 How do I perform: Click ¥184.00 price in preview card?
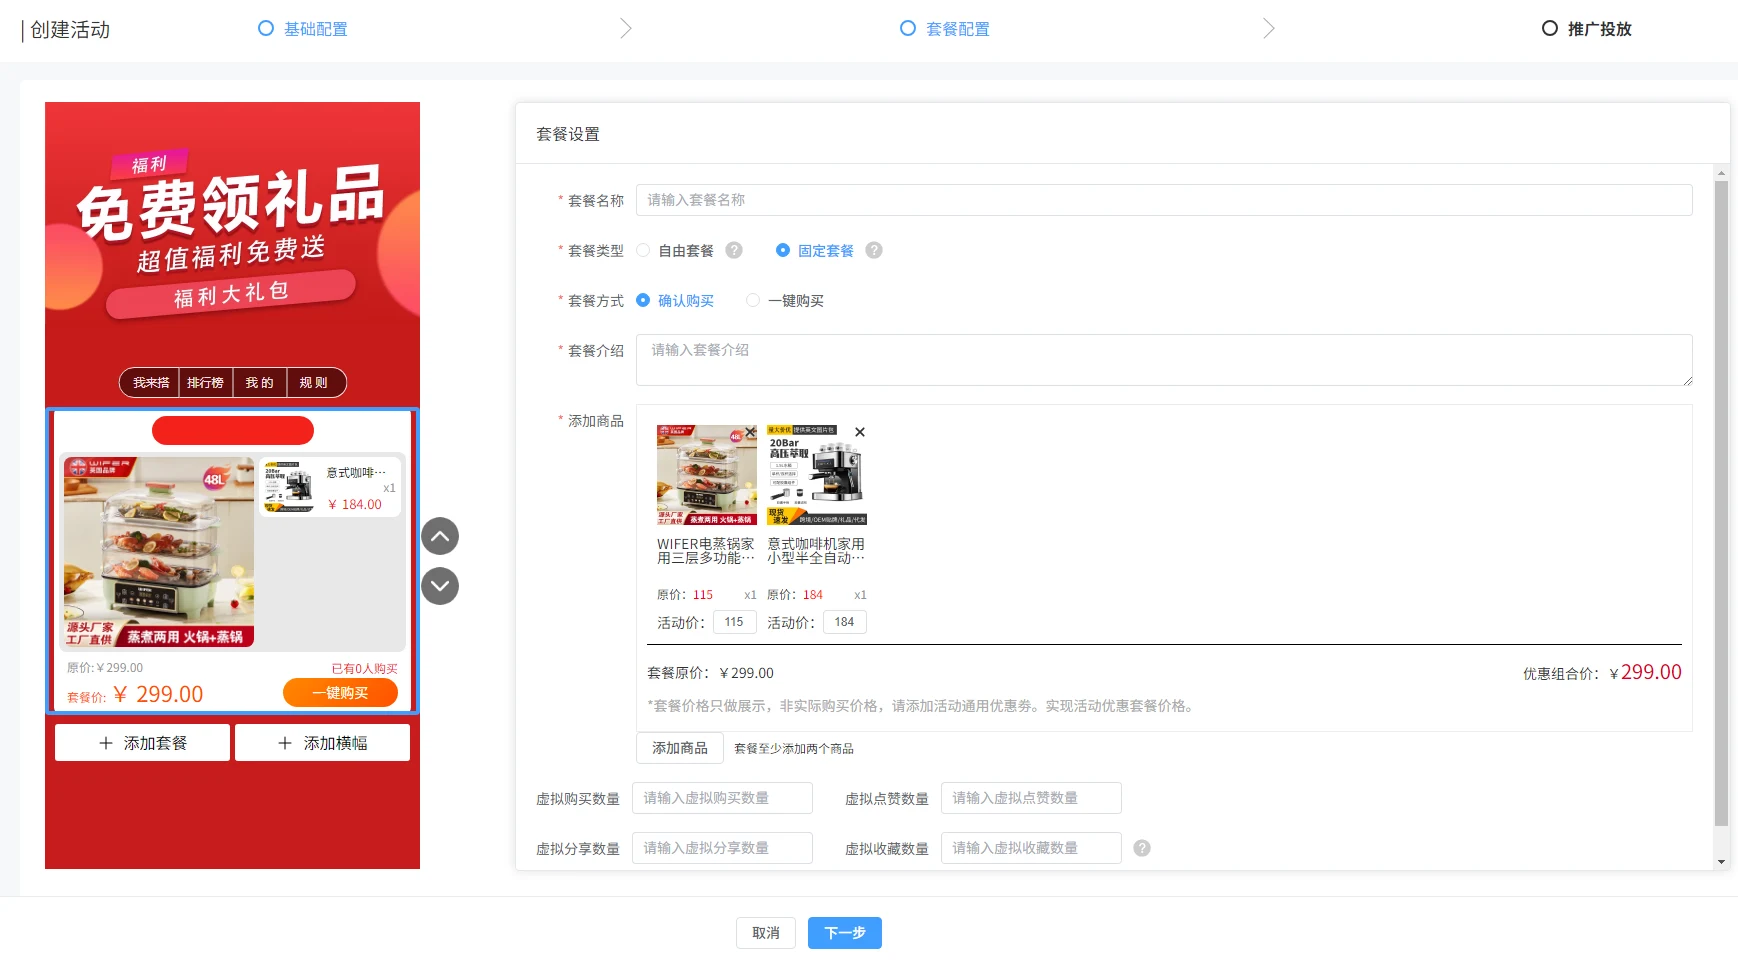coord(355,505)
